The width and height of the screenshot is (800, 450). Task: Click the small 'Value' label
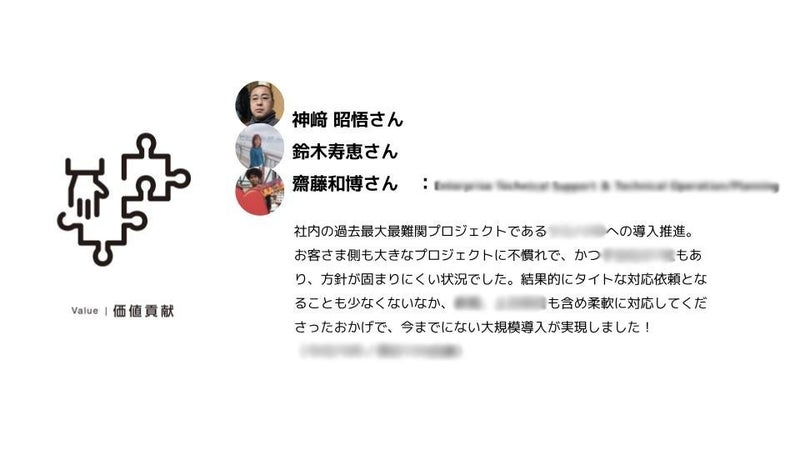[x=85, y=311]
